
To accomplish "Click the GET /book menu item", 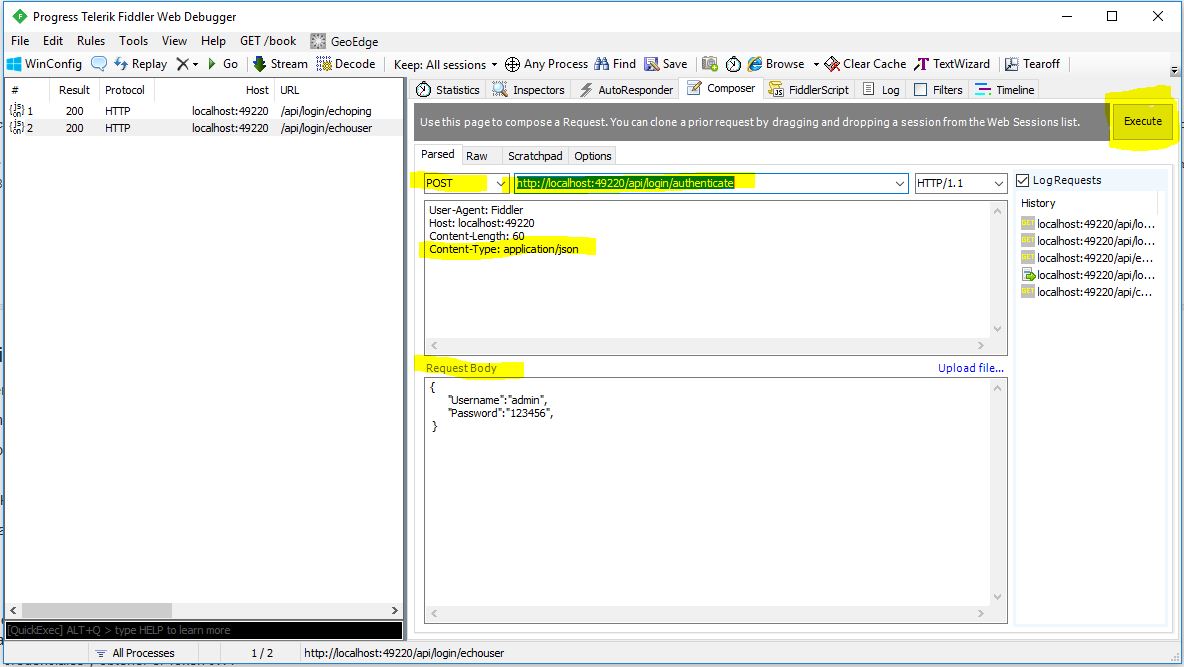I will [268, 41].
